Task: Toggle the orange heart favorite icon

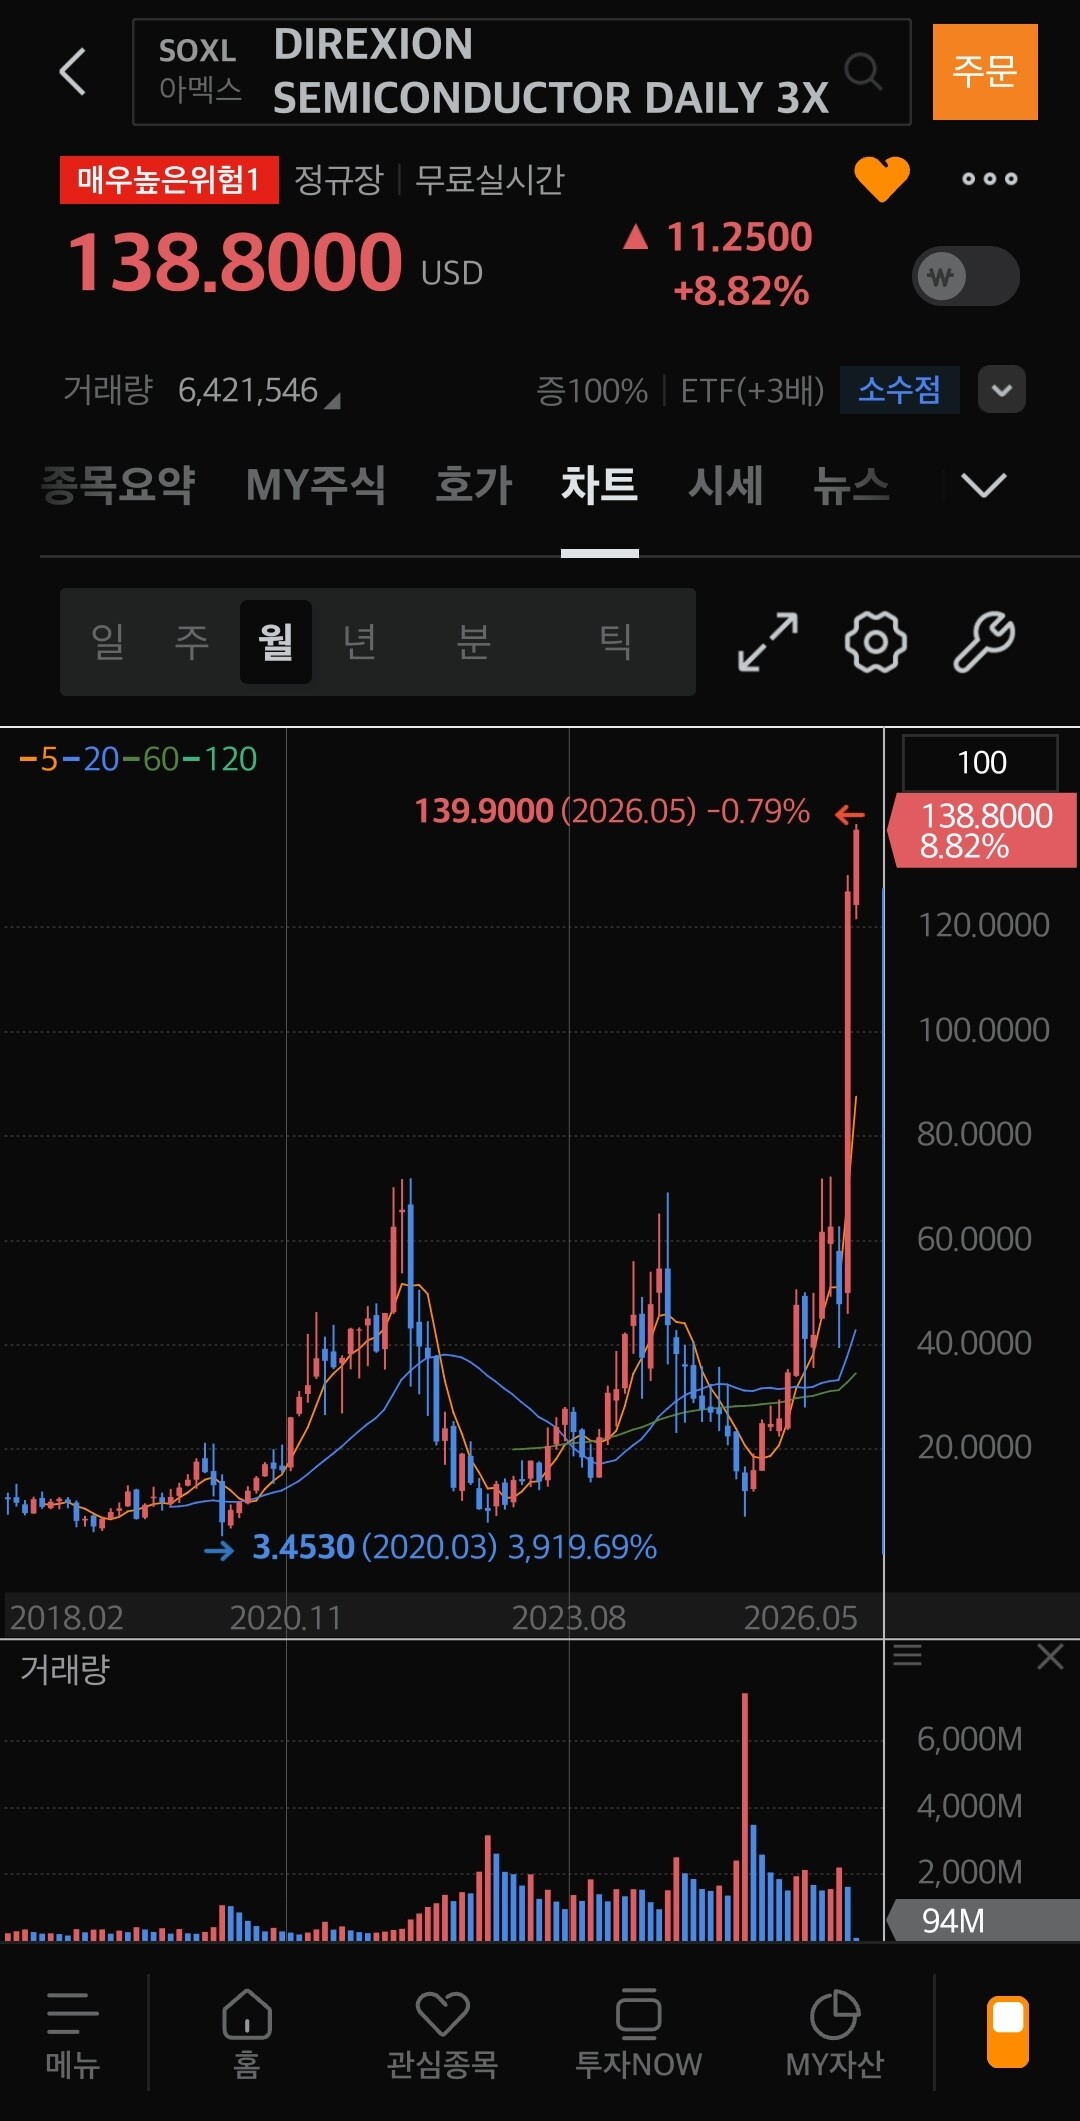Action: coord(881,179)
